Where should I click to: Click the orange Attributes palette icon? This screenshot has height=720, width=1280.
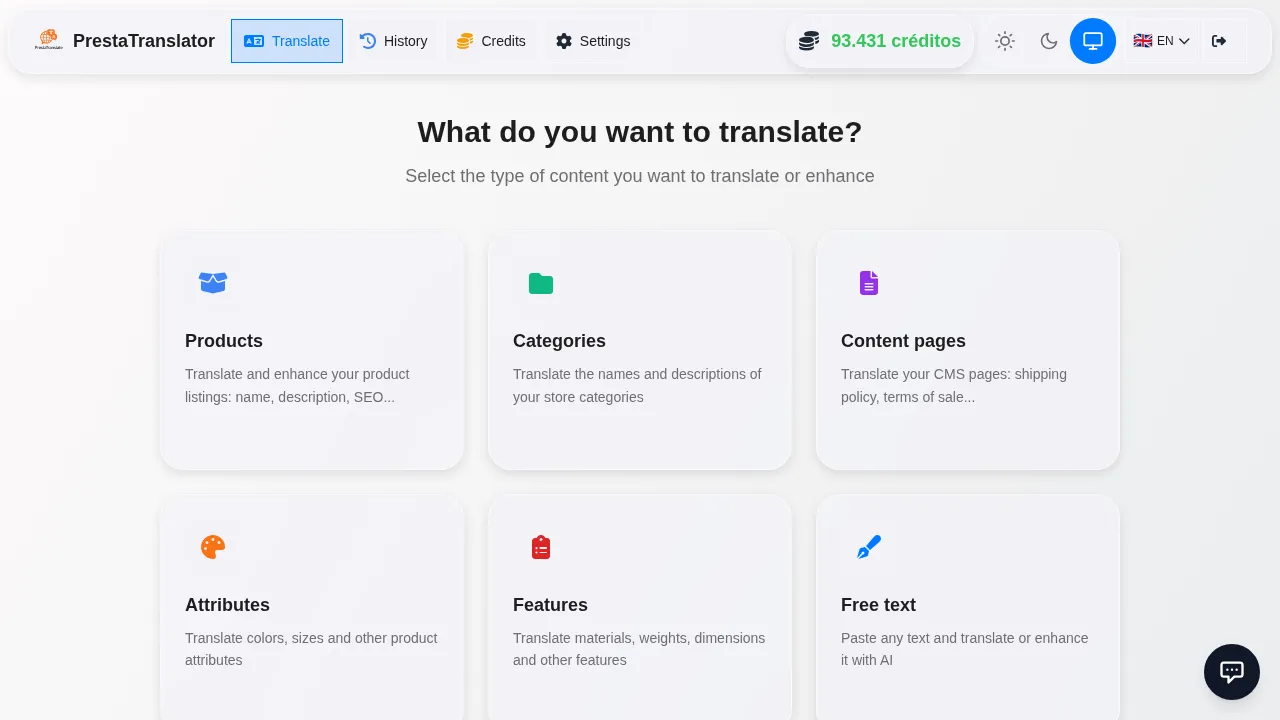point(213,547)
